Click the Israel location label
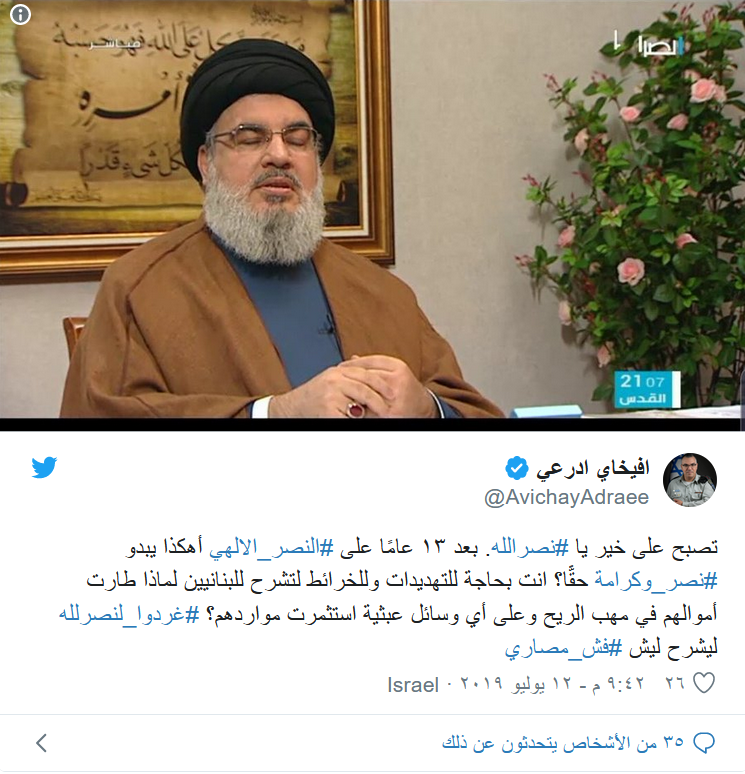 [413, 685]
